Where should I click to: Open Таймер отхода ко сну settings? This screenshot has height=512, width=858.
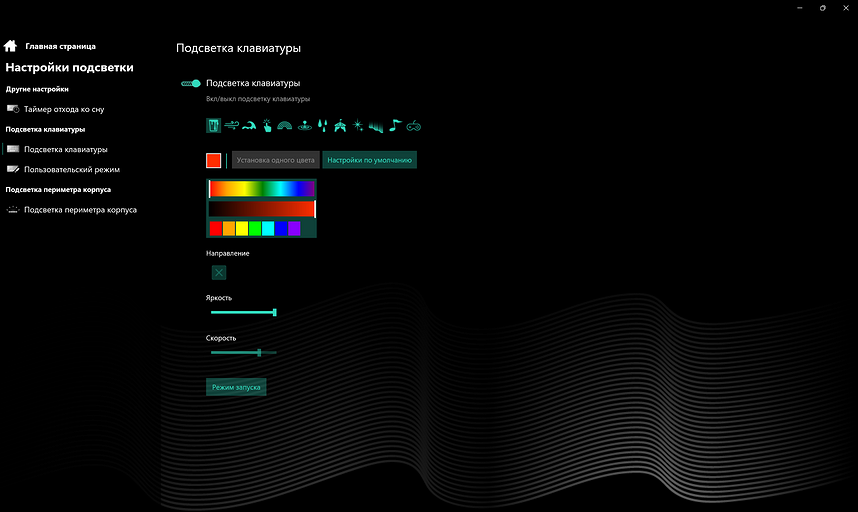pyautogui.click(x=64, y=108)
